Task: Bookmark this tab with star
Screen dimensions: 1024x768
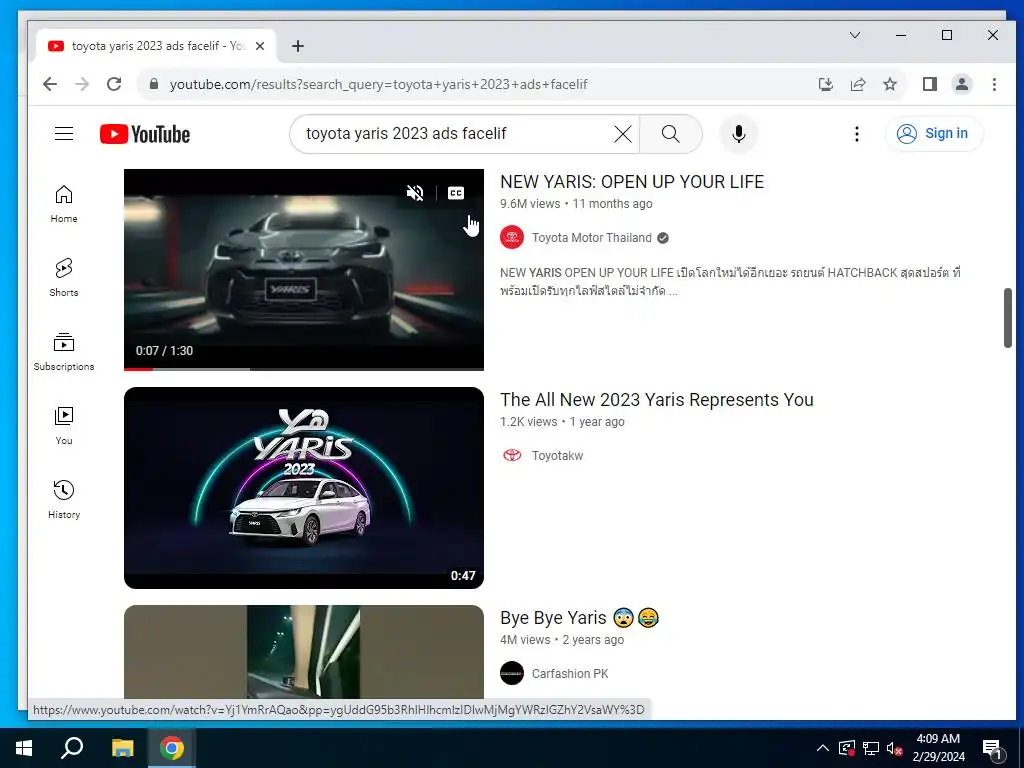Action: [x=889, y=84]
